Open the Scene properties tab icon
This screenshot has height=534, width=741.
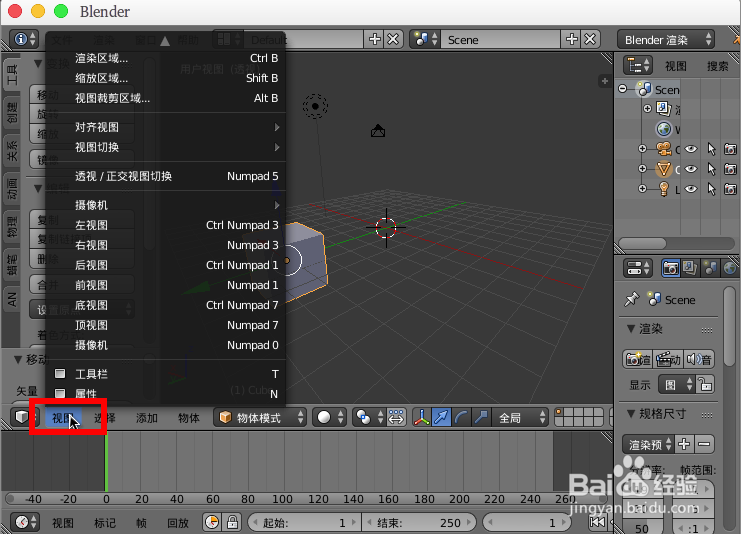click(x=710, y=268)
